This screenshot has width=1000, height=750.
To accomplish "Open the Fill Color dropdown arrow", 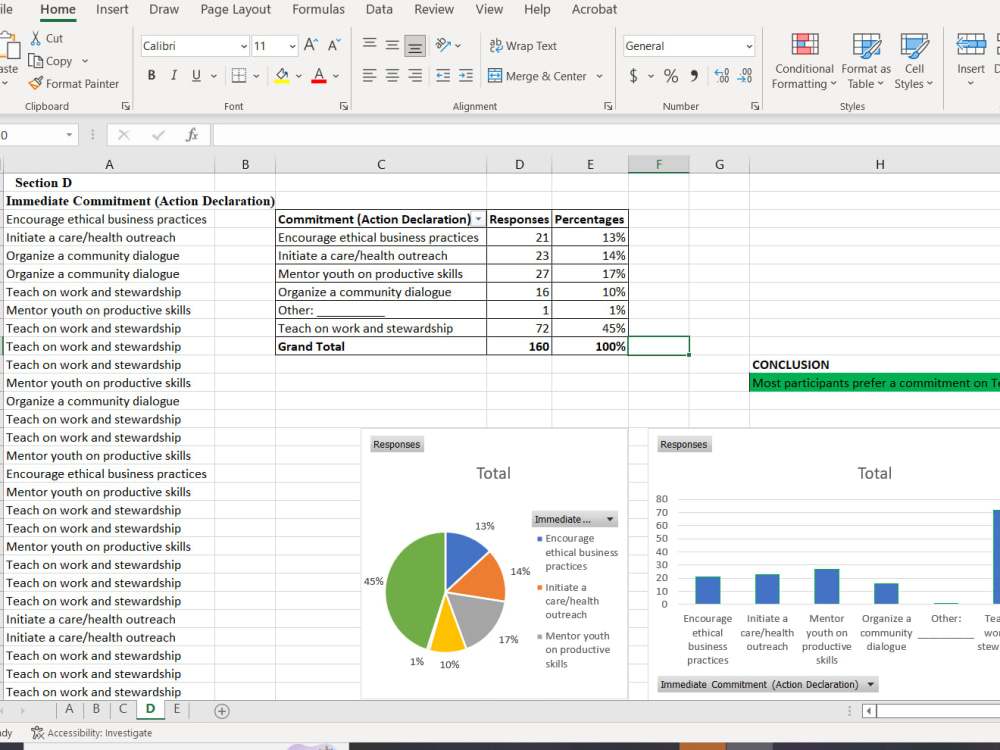I will pos(298,76).
